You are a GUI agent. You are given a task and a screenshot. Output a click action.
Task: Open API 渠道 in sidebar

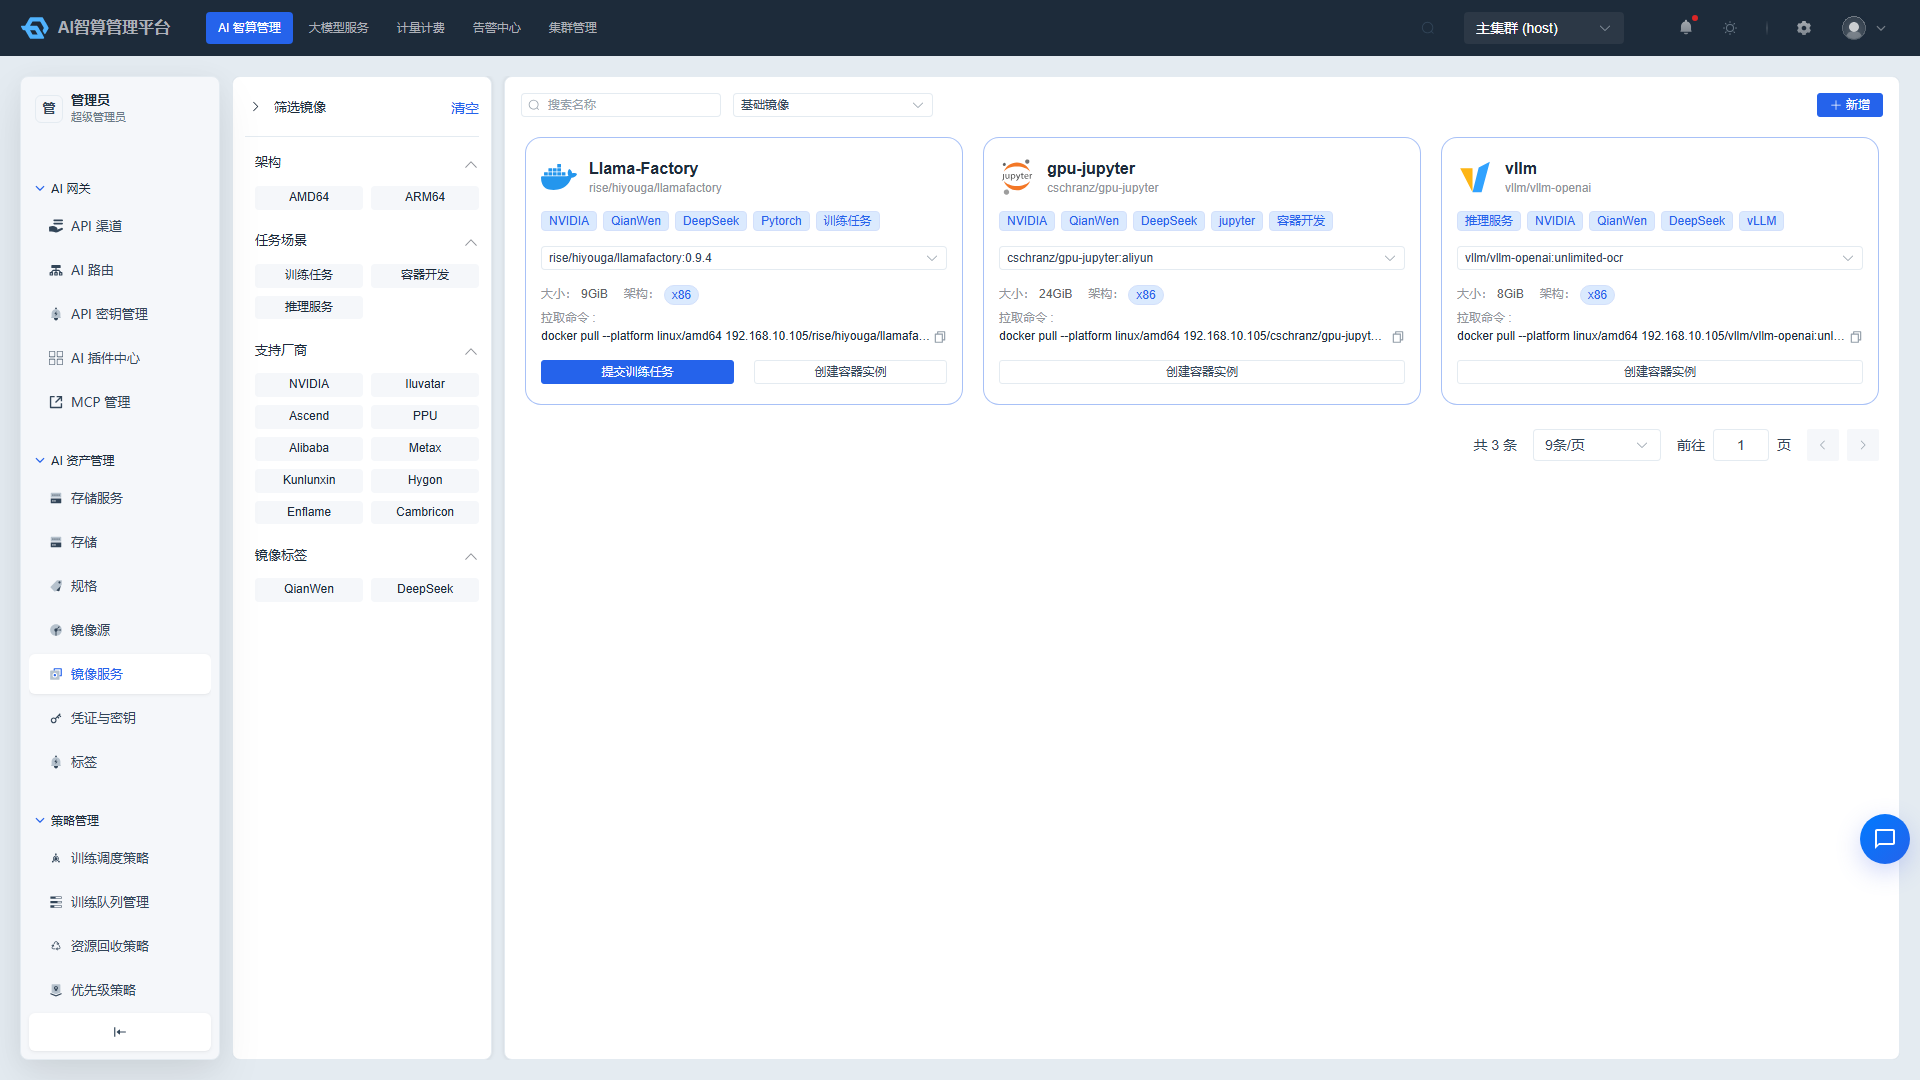[x=120, y=226]
